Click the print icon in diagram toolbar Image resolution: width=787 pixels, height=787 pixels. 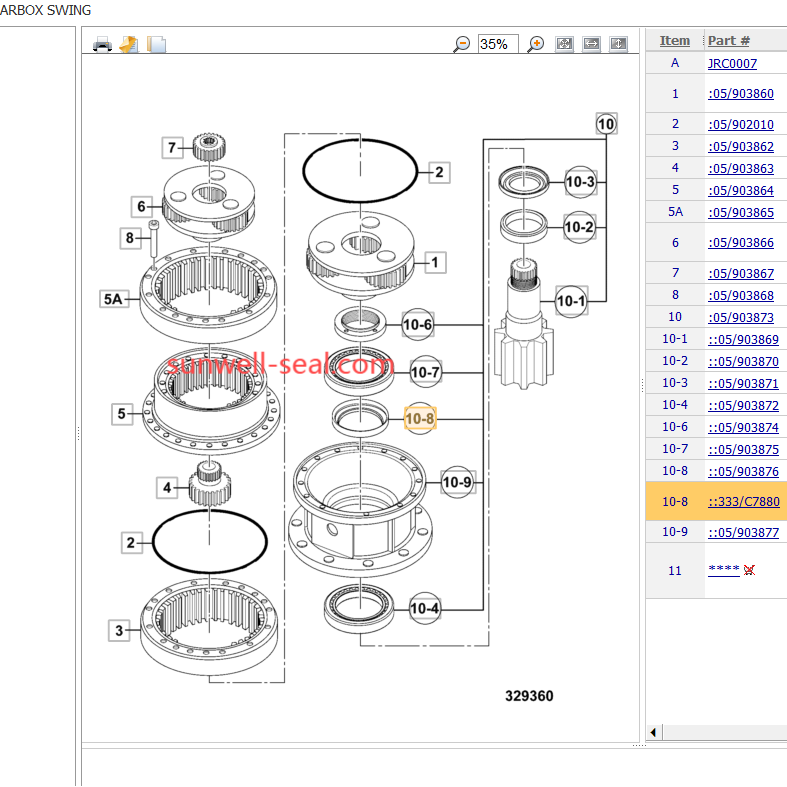point(102,43)
